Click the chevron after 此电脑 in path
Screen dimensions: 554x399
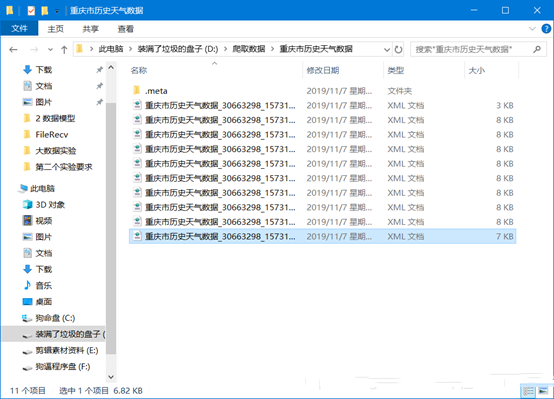click(x=130, y=49)
